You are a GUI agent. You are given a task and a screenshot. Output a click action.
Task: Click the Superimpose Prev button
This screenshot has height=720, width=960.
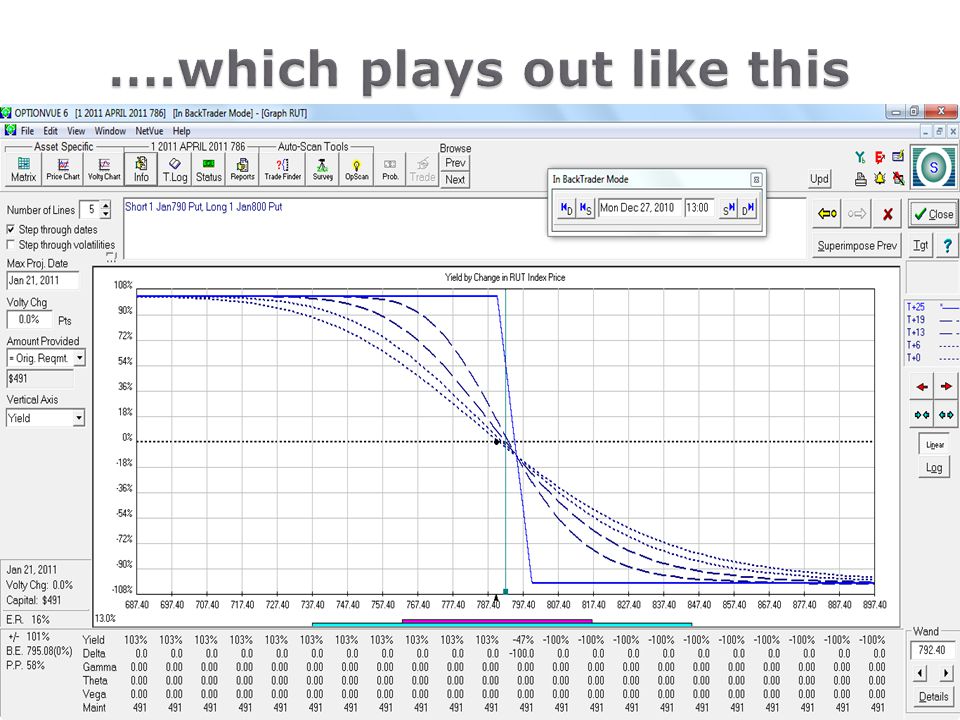pyautogui.click(x=857, y=246)
